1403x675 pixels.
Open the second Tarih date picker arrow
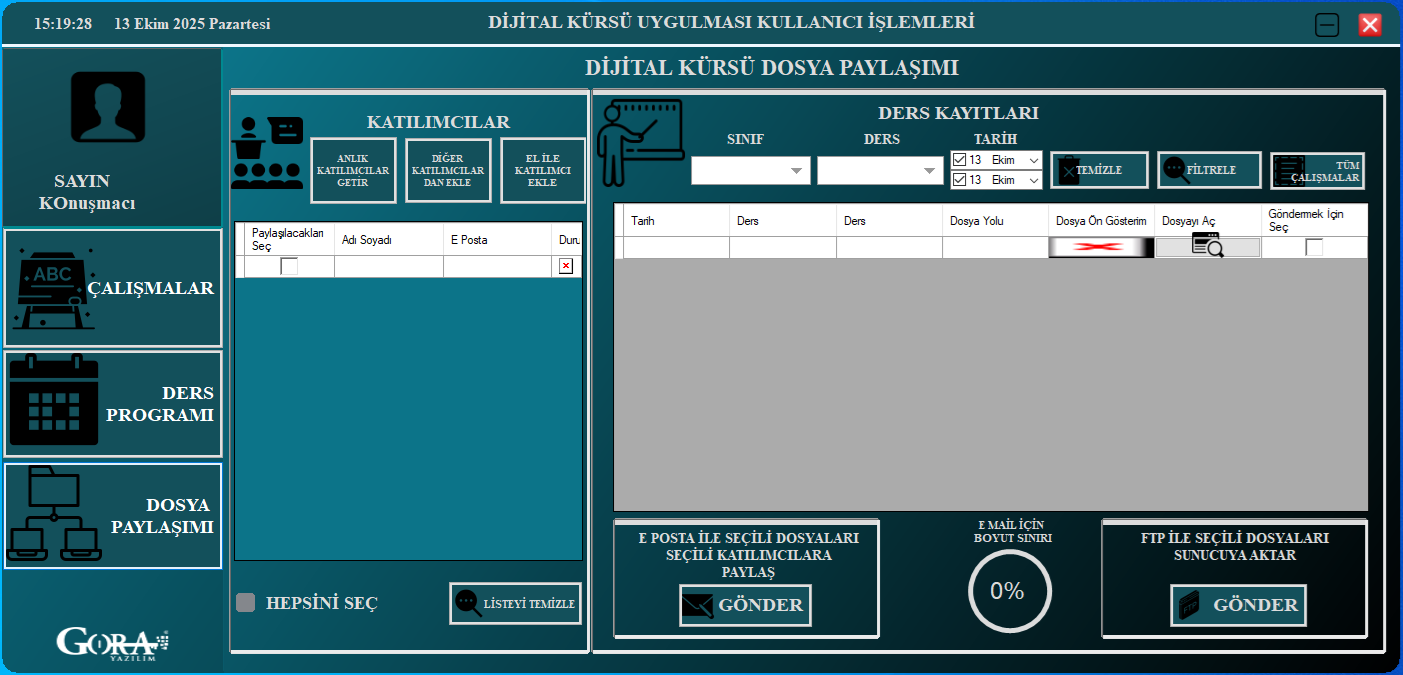click(x=1033, y=181)
